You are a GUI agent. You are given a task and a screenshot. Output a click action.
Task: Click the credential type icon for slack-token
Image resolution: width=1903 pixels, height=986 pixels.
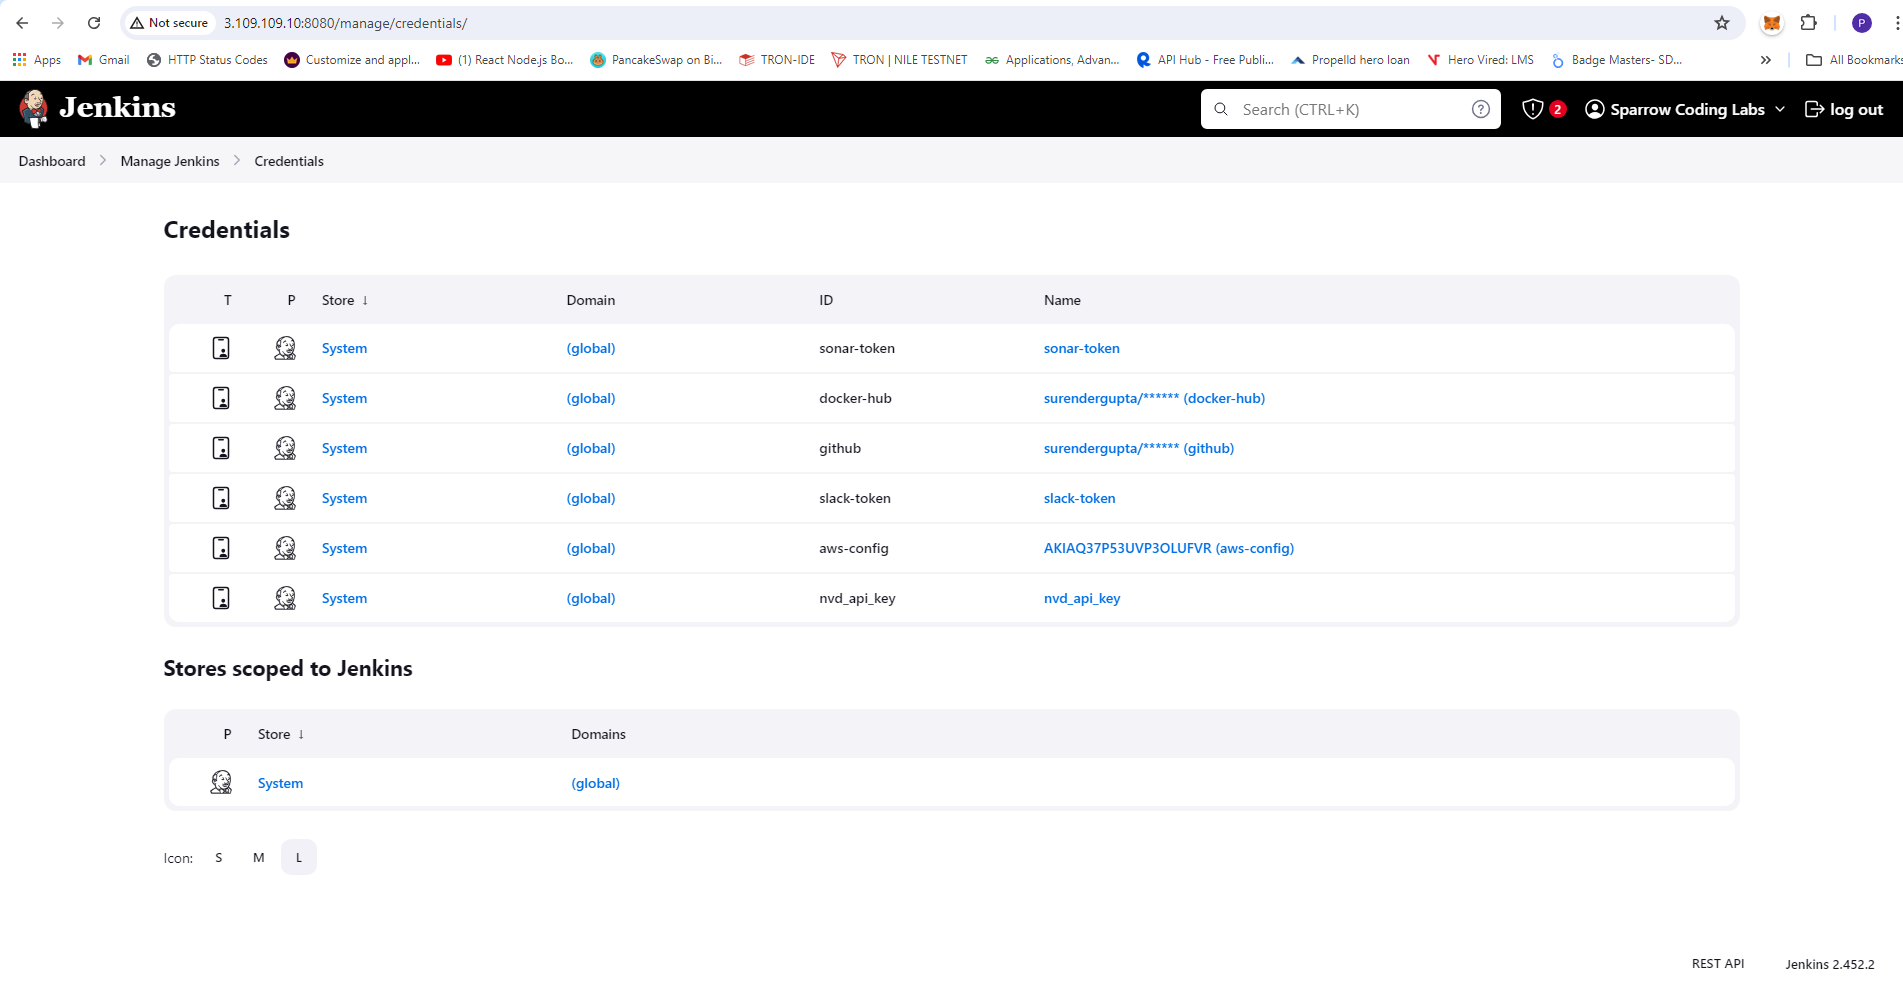click(221, 498)
